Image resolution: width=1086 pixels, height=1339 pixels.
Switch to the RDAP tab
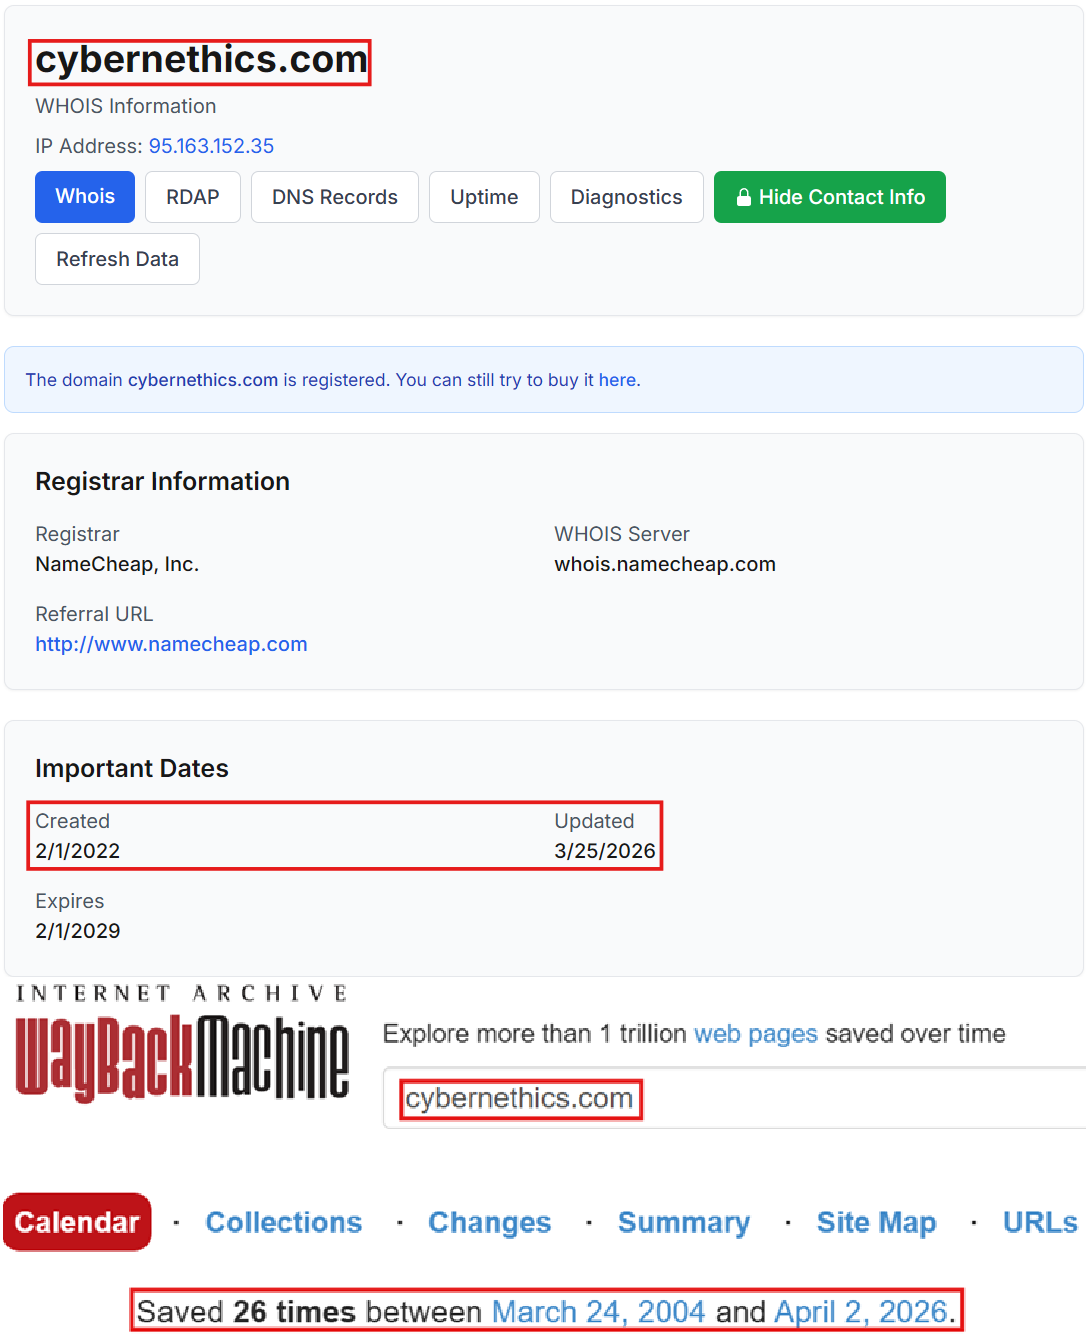192,197
